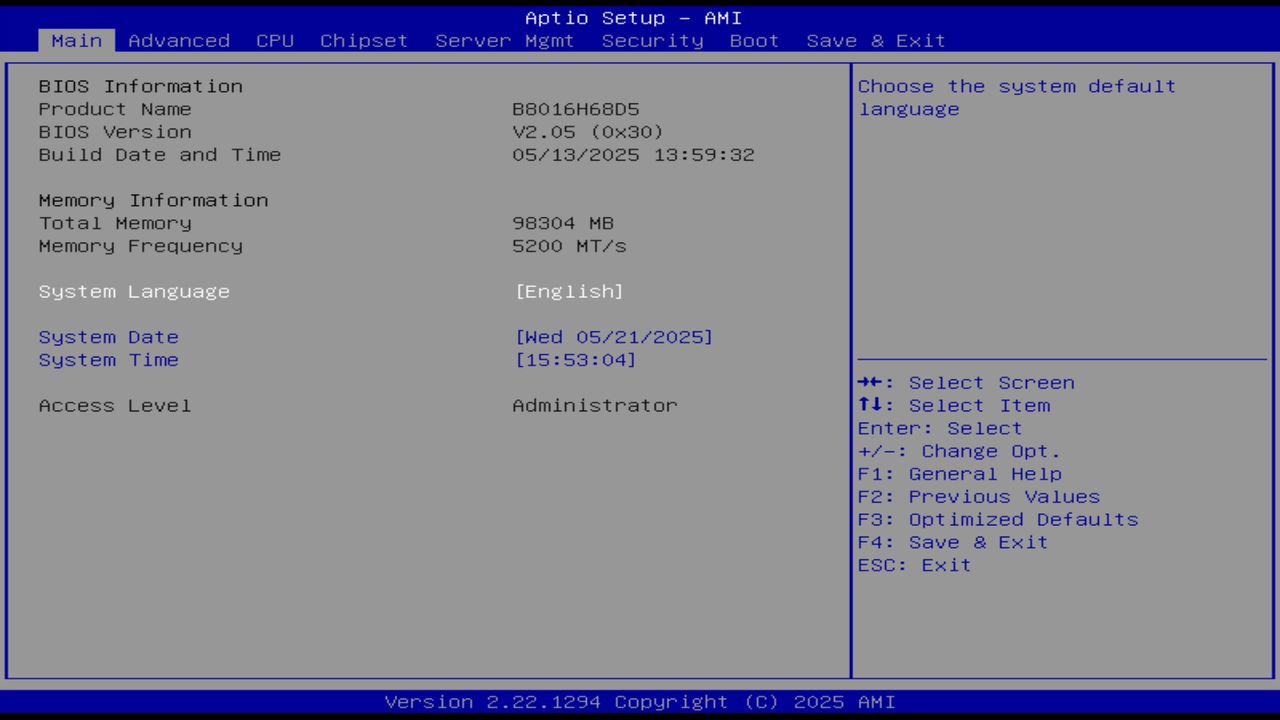Open the CPU setup tab
The image size is (1280, 720).
click(275, 40)
